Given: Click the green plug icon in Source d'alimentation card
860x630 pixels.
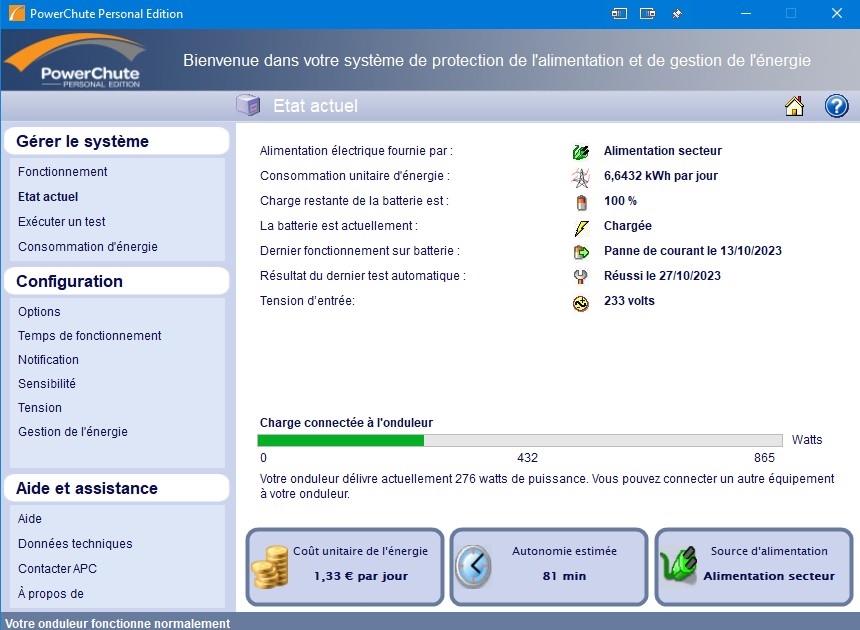Looking at the screenshot, I should 679,565.
